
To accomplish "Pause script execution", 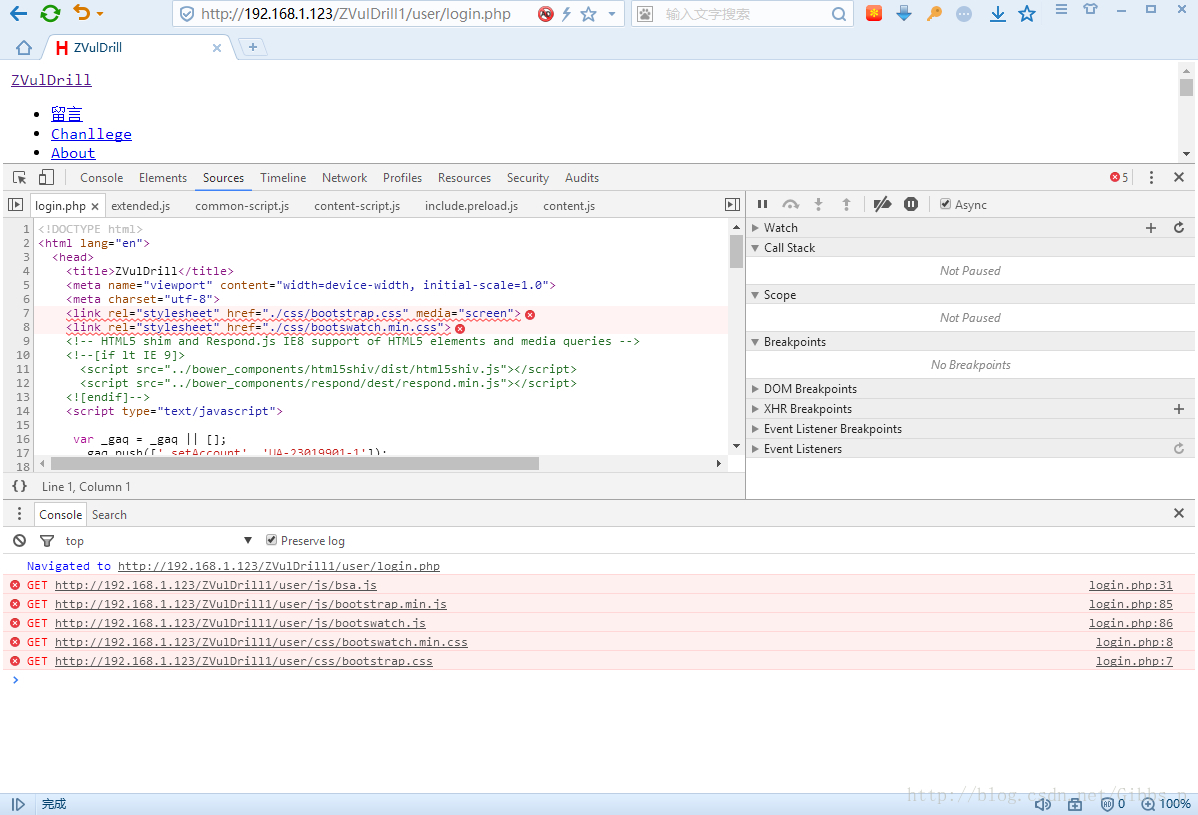I will pos(762,204).
